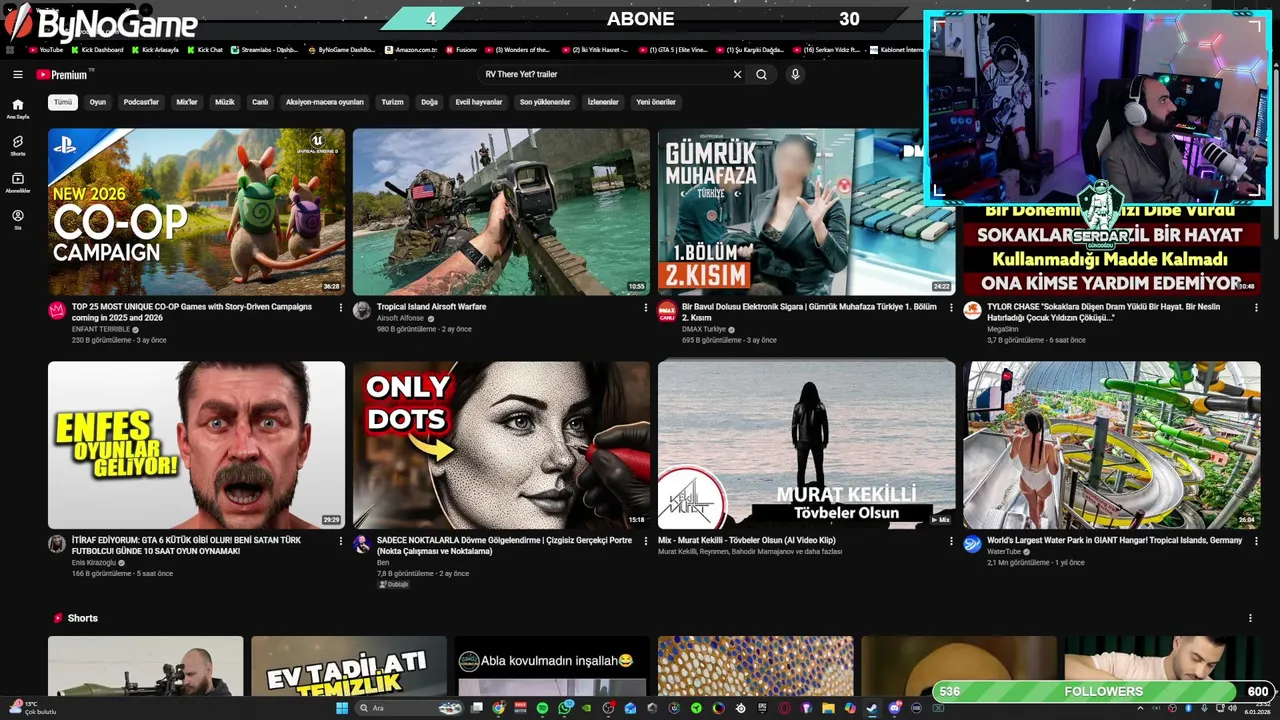
Task: Play the ONLY DOTS tattoo thumbnail
Action: [501, 445]
